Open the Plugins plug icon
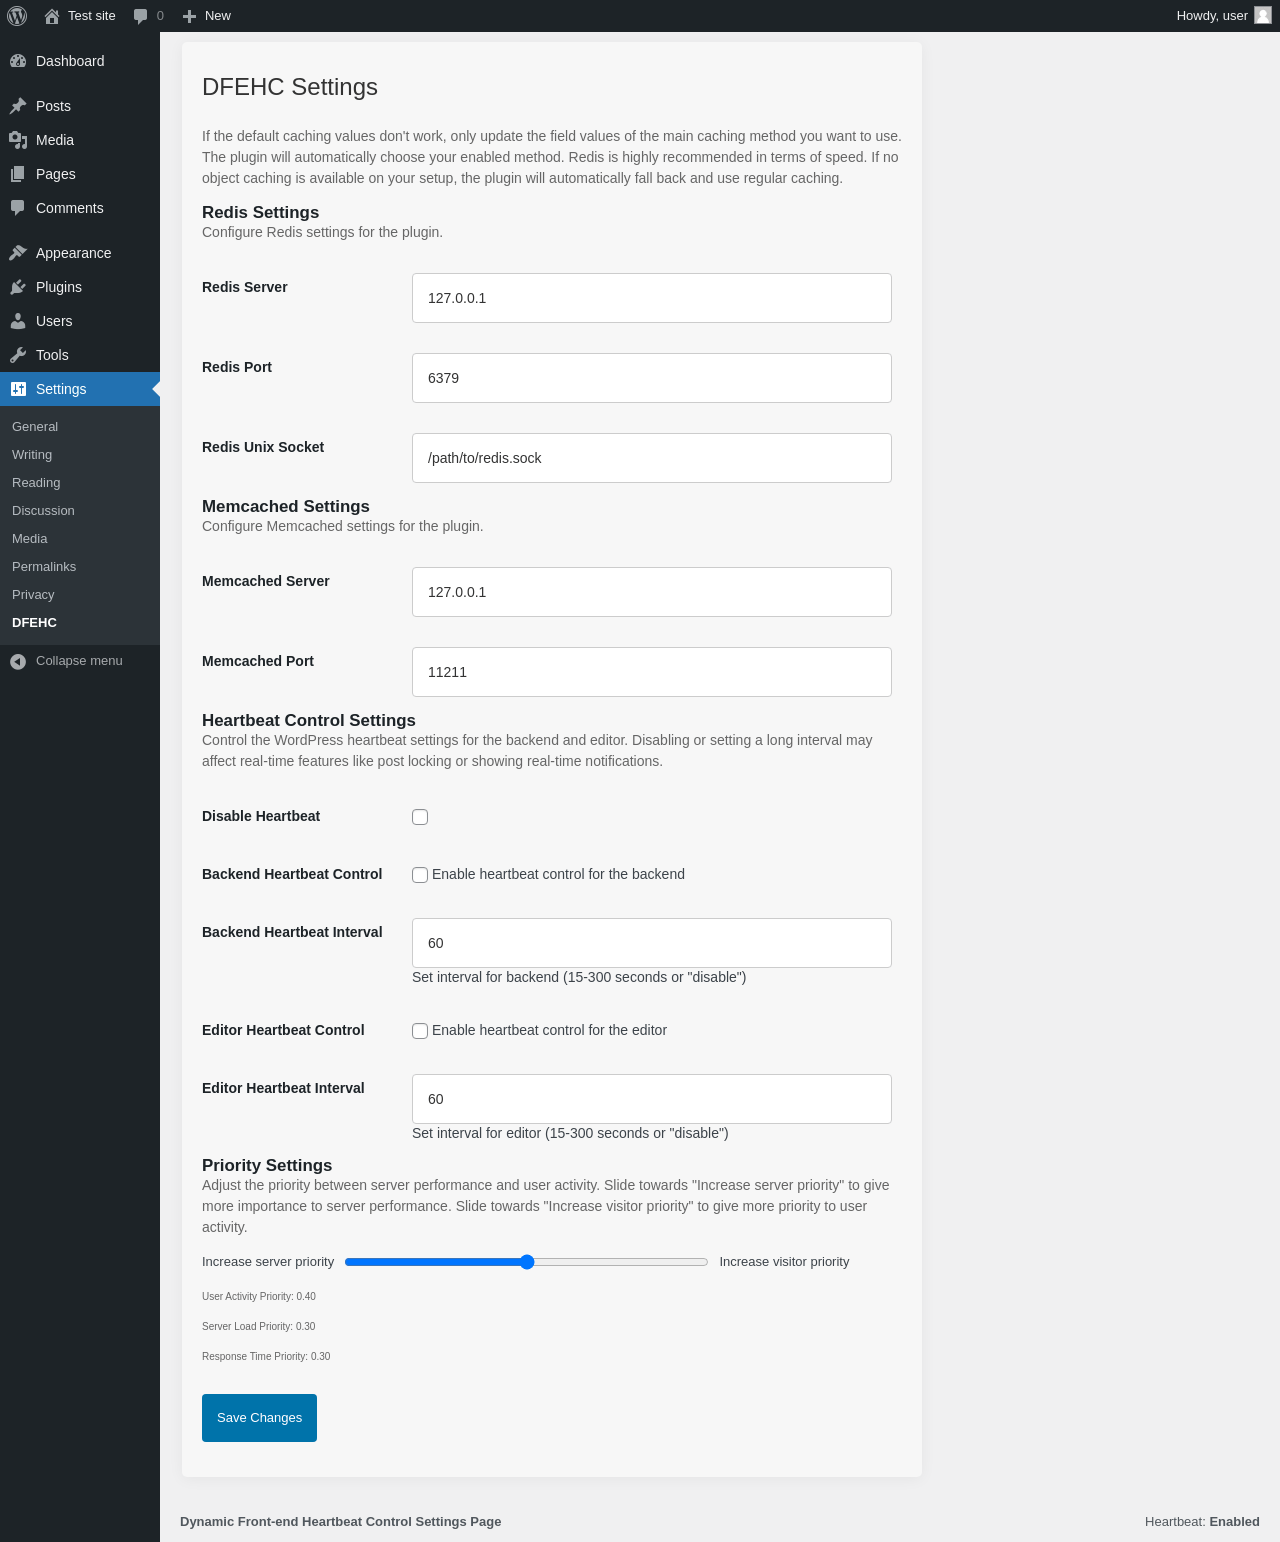Image resolution: width=1280 pixels, height=1542 pixels. pos(18,287)
